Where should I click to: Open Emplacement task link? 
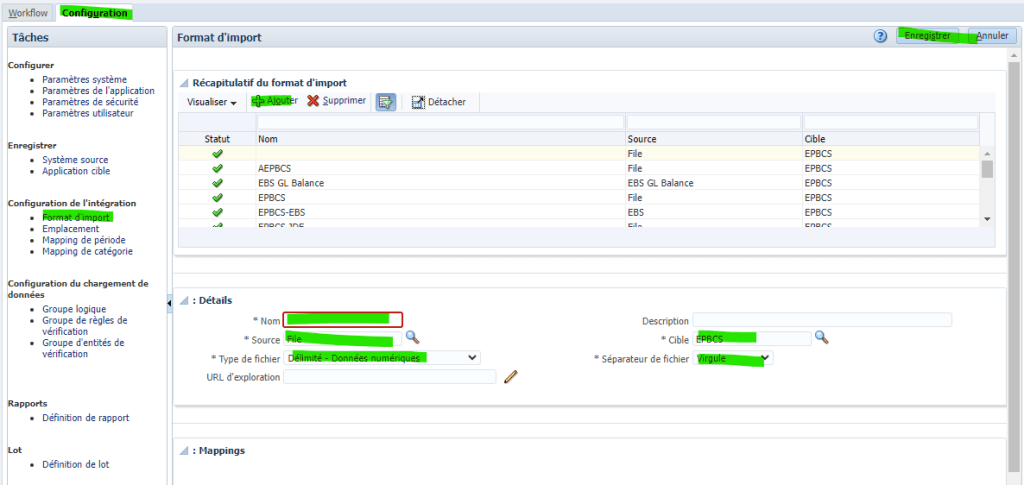tap(71, 229)
